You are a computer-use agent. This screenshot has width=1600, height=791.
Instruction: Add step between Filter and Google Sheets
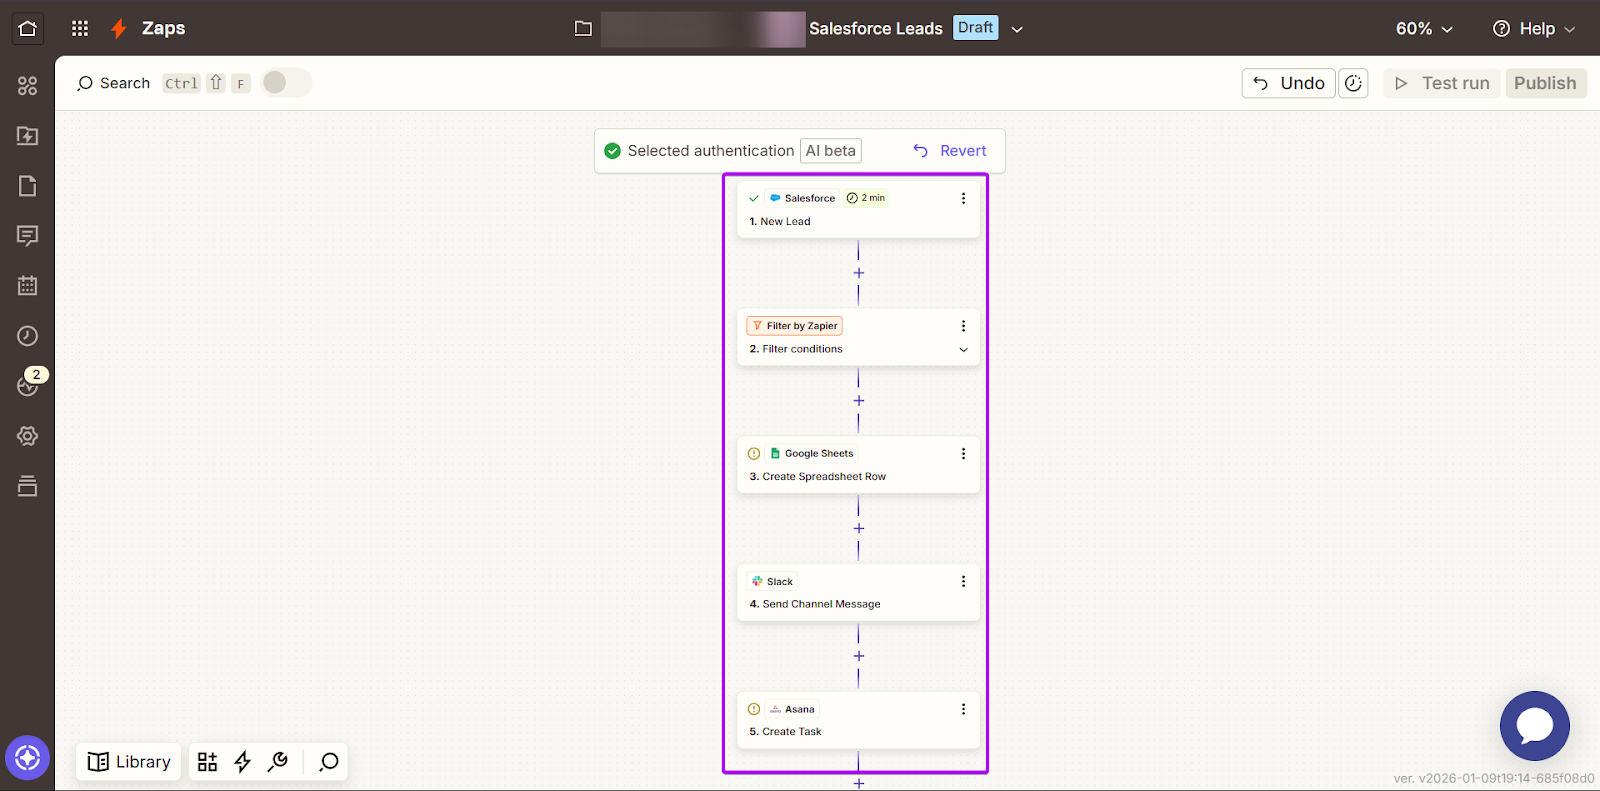(x=858, y=401)
